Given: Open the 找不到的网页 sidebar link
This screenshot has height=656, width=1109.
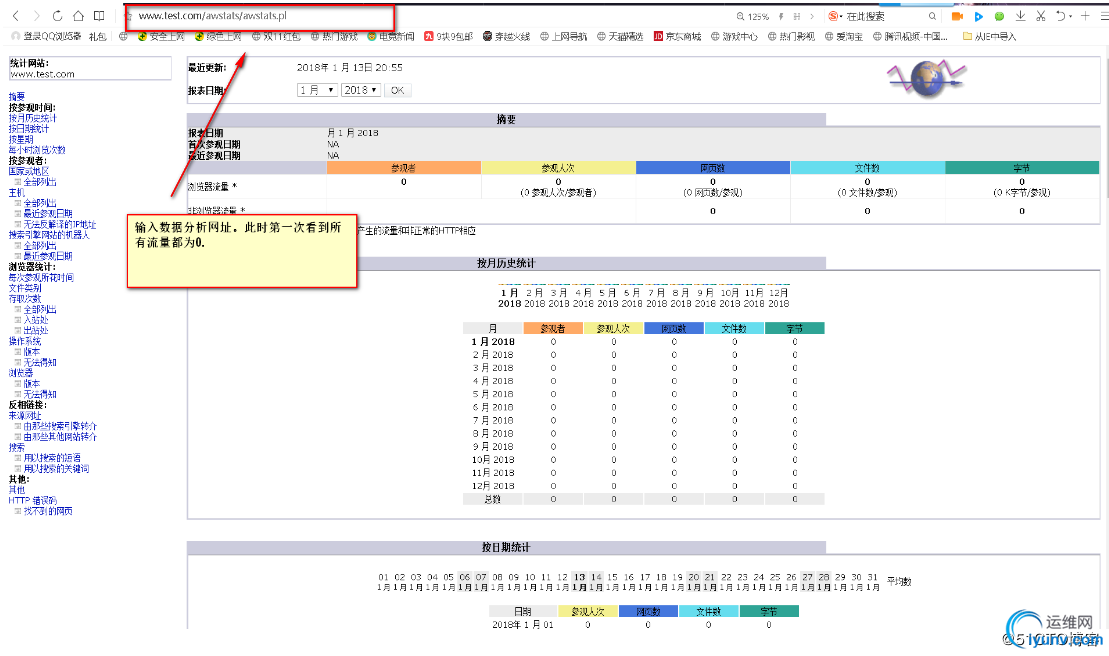Looking at the screenshot, I should [x=47, y=511].
